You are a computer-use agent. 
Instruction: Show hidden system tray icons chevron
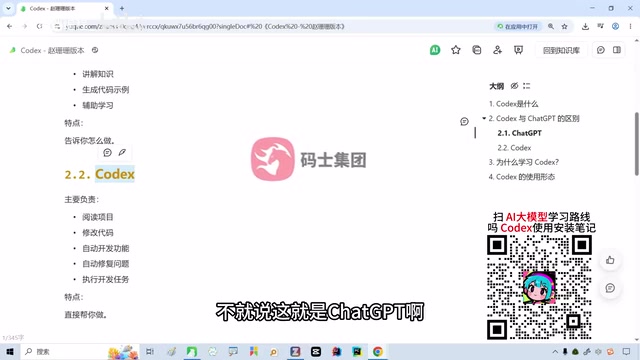555,351
